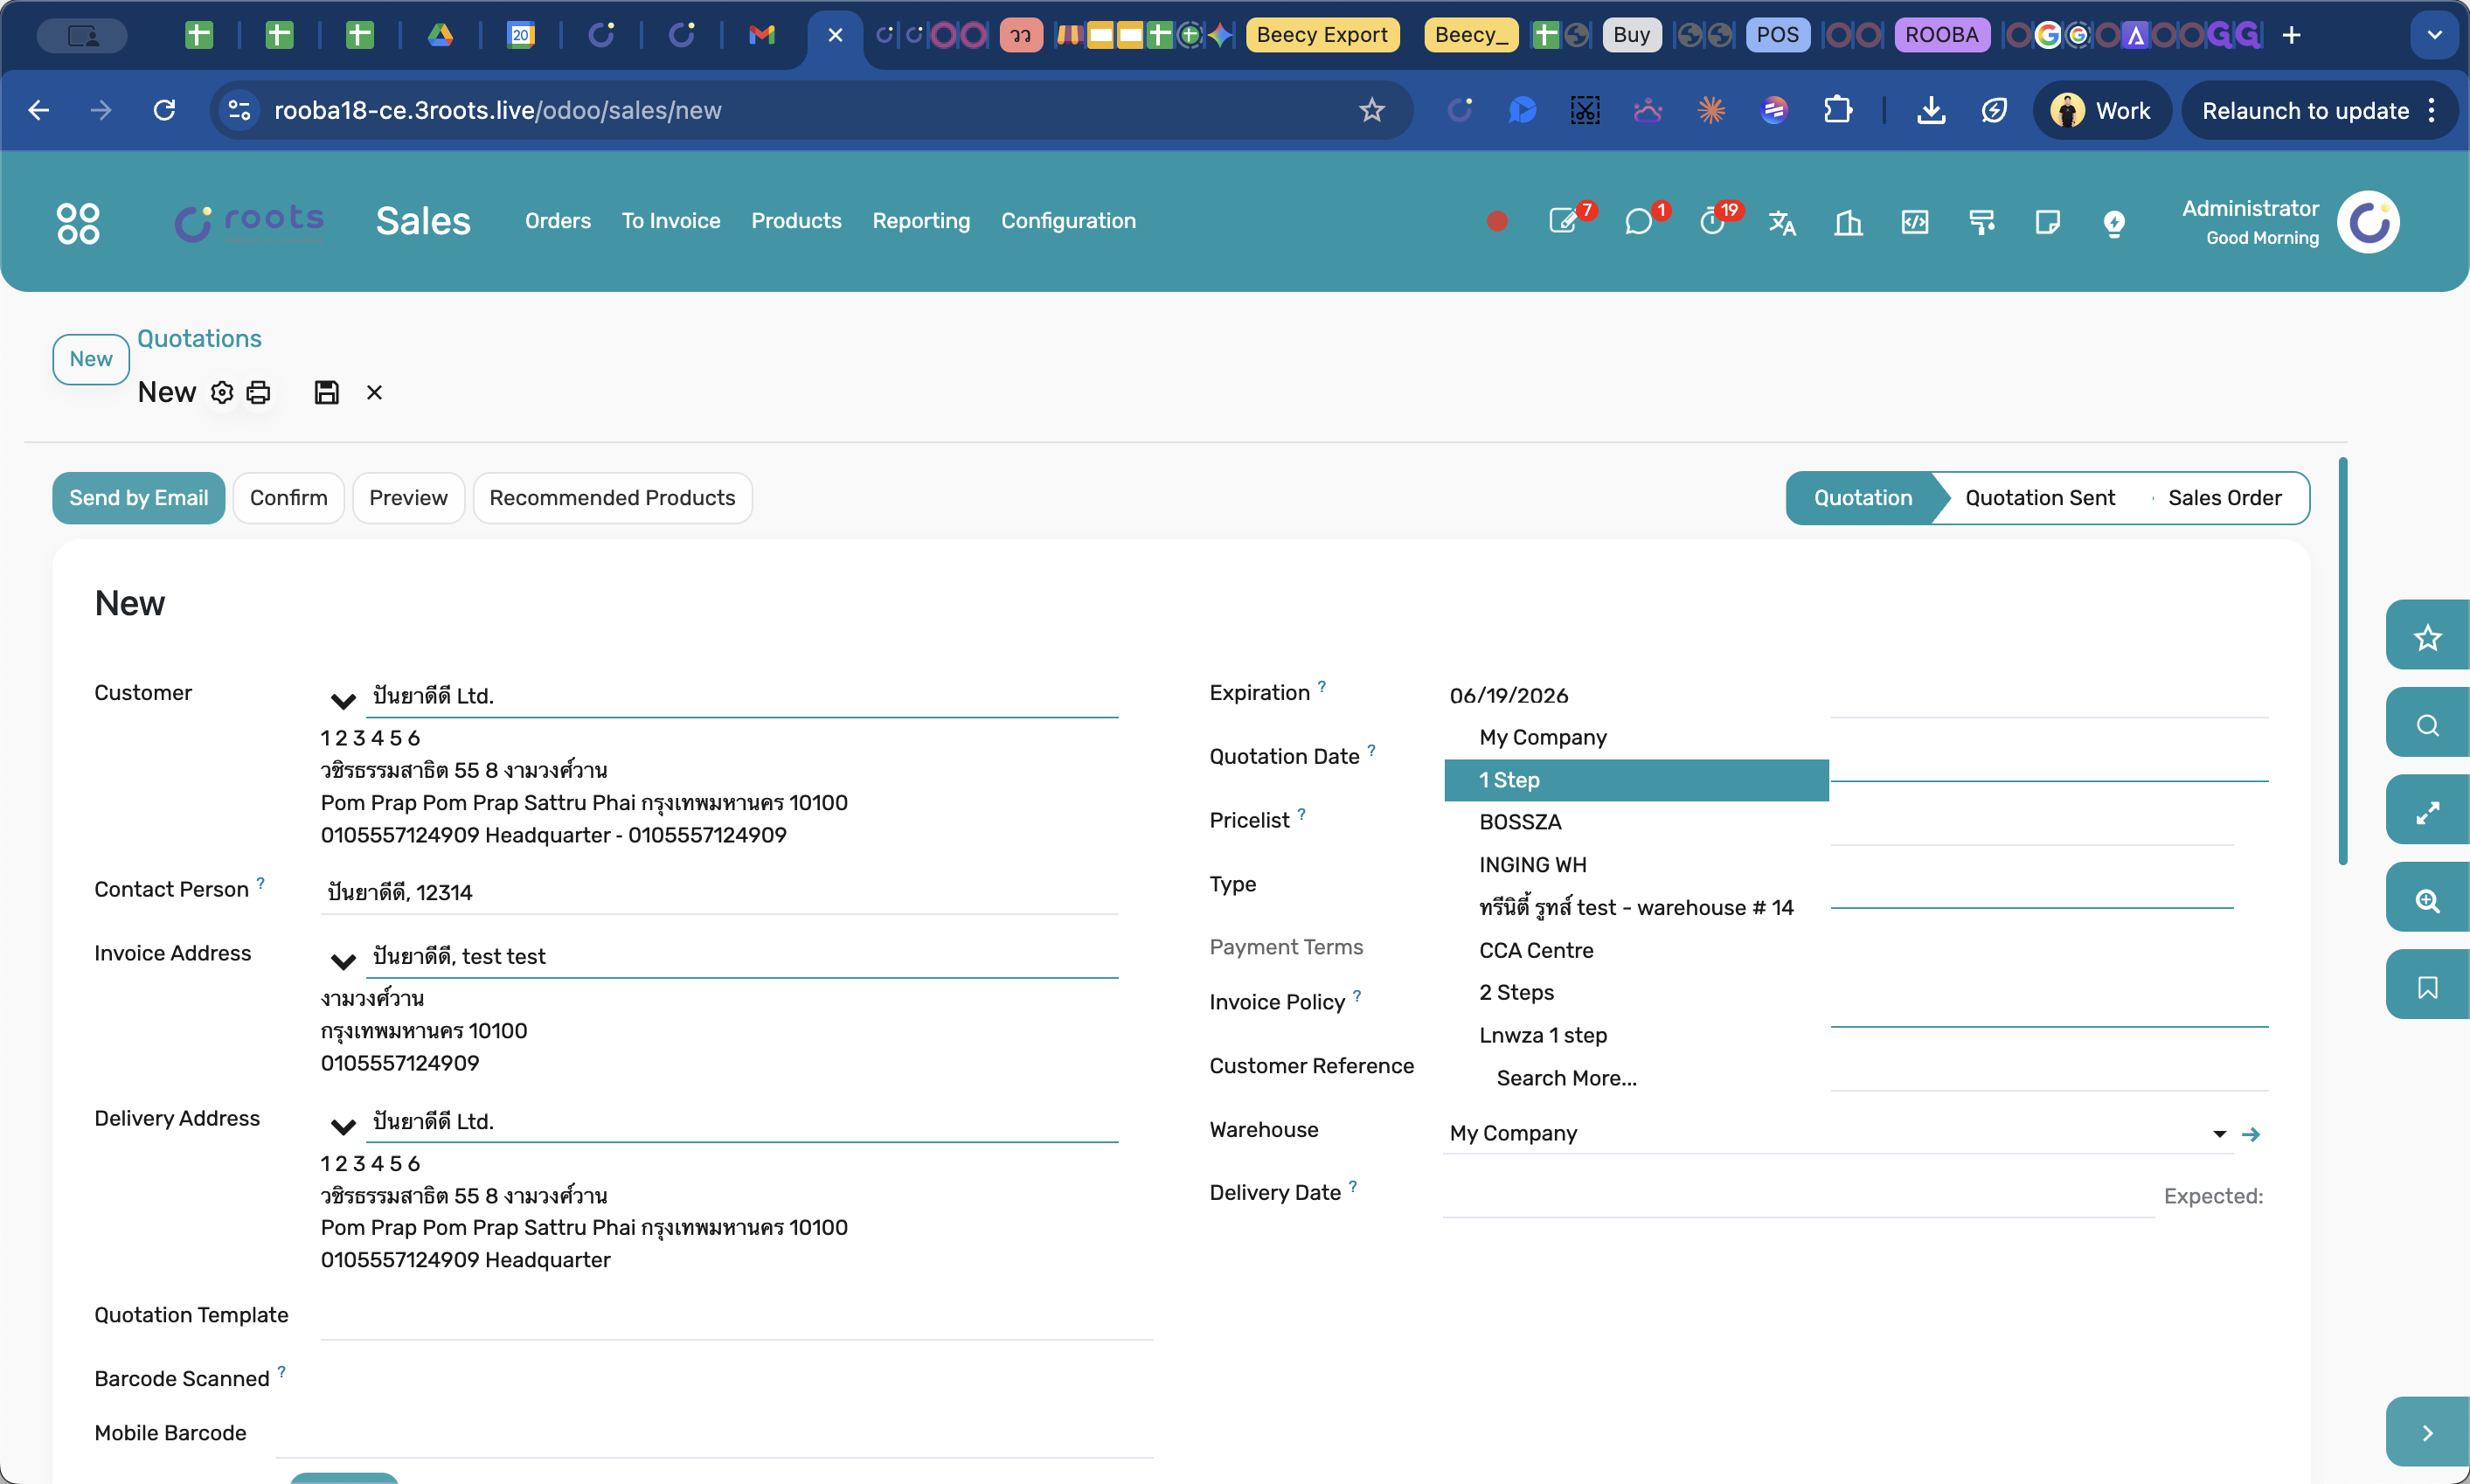The image size is (2470, 1484).
Task: Open the chat messages icon with badge 1
Action: (1639, 221)
